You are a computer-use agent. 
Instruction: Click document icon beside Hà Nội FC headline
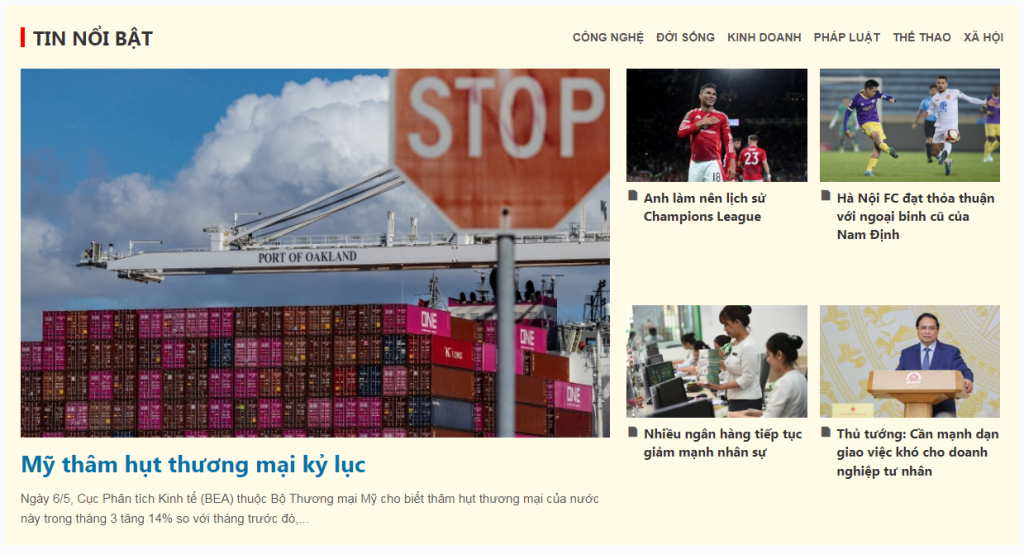(825, 195)
